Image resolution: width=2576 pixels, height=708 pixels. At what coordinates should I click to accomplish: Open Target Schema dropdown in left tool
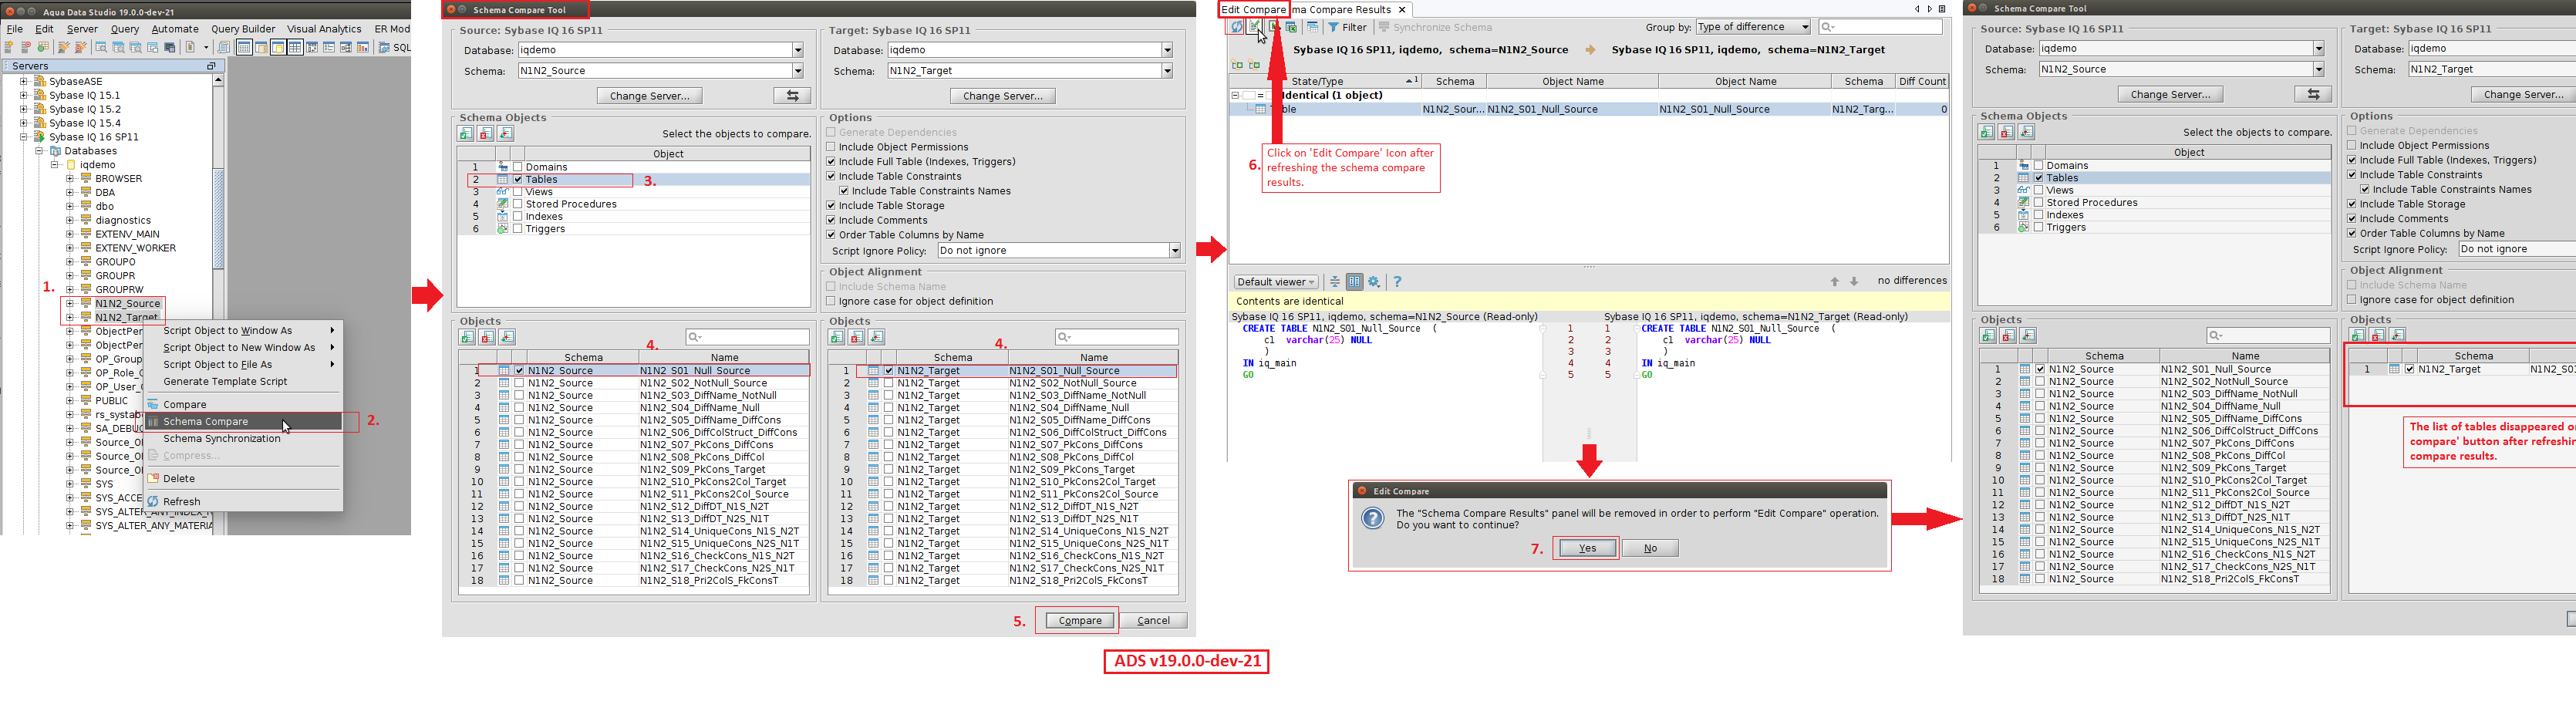tap(1166, 71)
